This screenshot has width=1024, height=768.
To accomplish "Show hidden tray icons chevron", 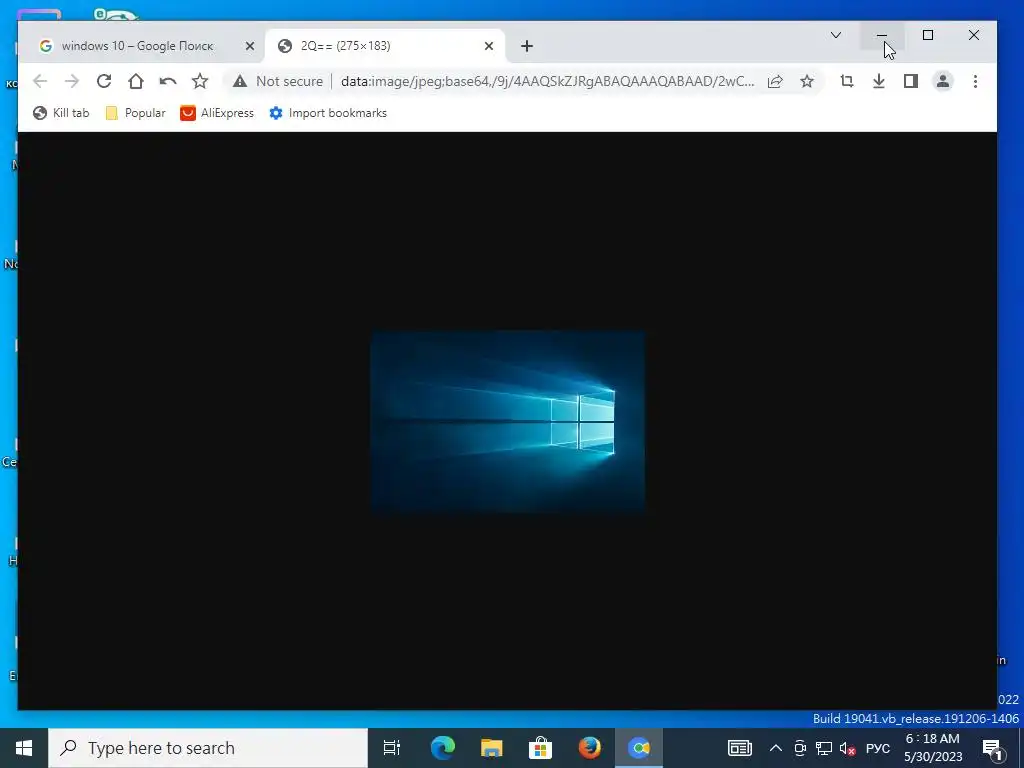I will coord(776,748).
